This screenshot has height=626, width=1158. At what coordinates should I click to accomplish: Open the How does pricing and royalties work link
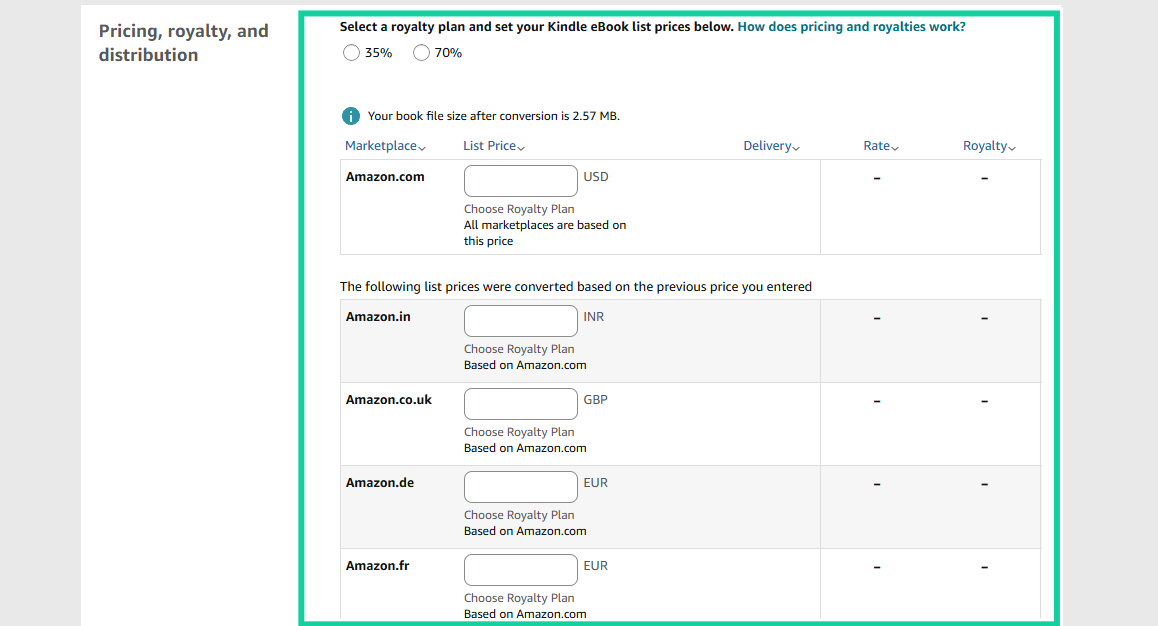pos(851,26)
